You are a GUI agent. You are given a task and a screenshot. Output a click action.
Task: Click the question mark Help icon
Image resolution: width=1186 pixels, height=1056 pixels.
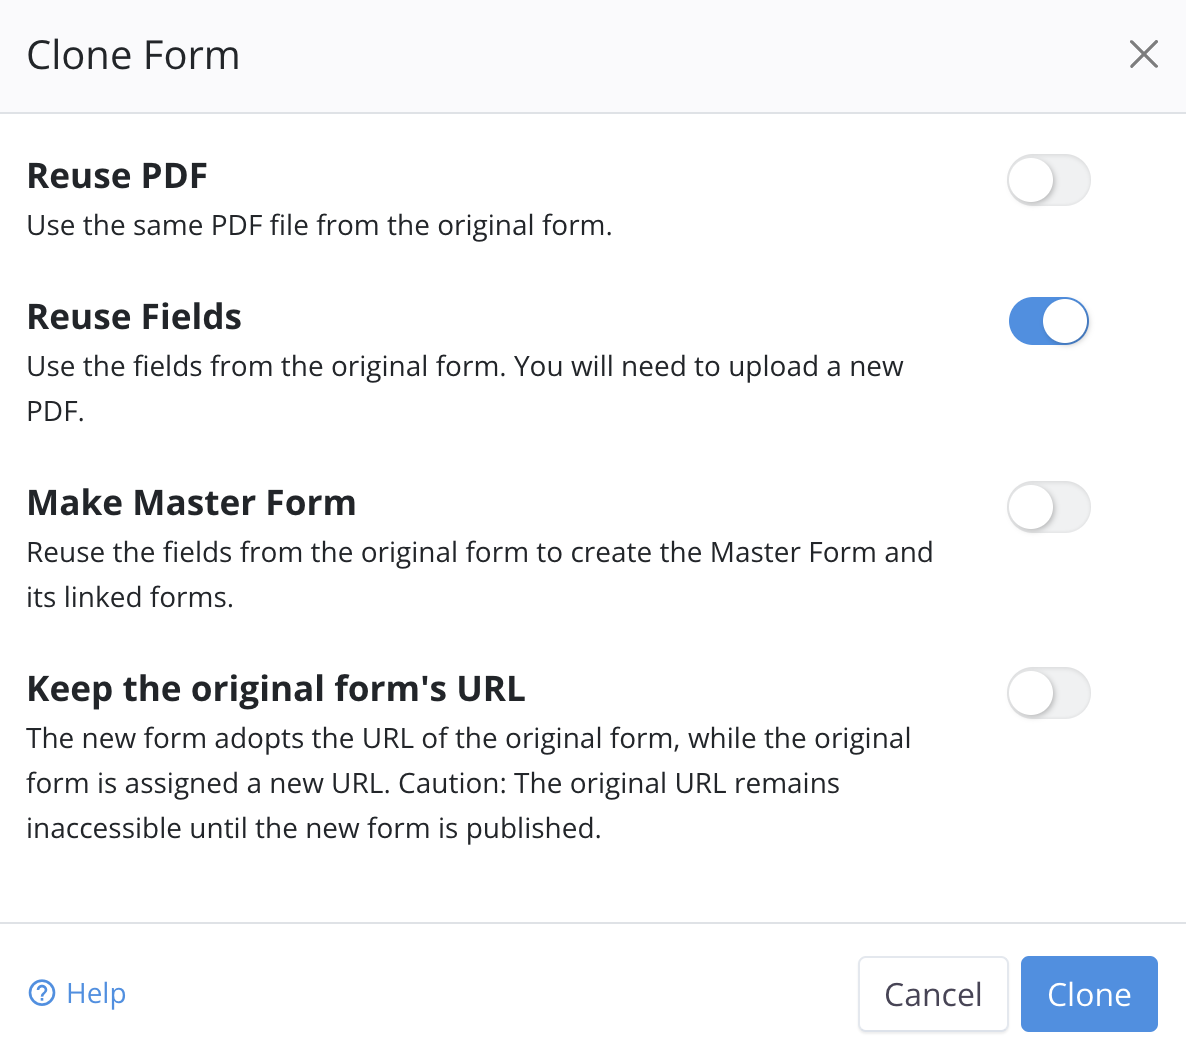coord(42,993)
